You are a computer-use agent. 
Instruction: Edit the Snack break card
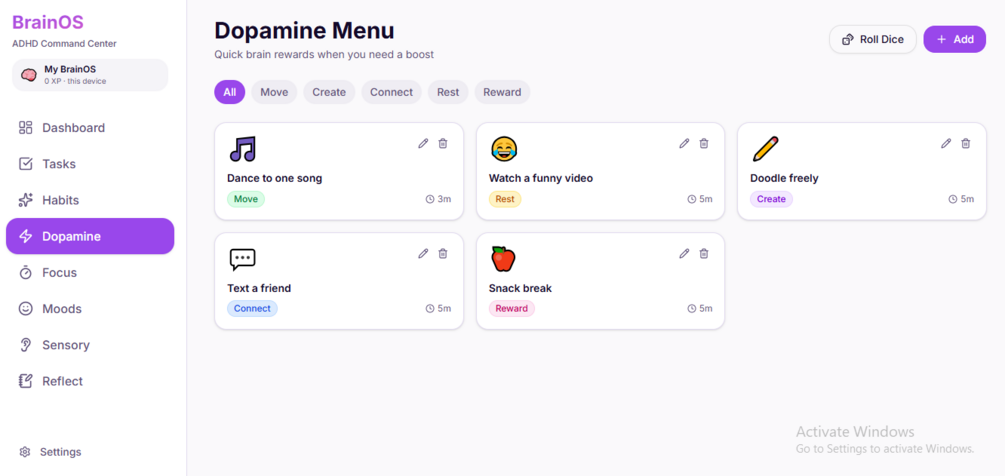click(685, 254)
